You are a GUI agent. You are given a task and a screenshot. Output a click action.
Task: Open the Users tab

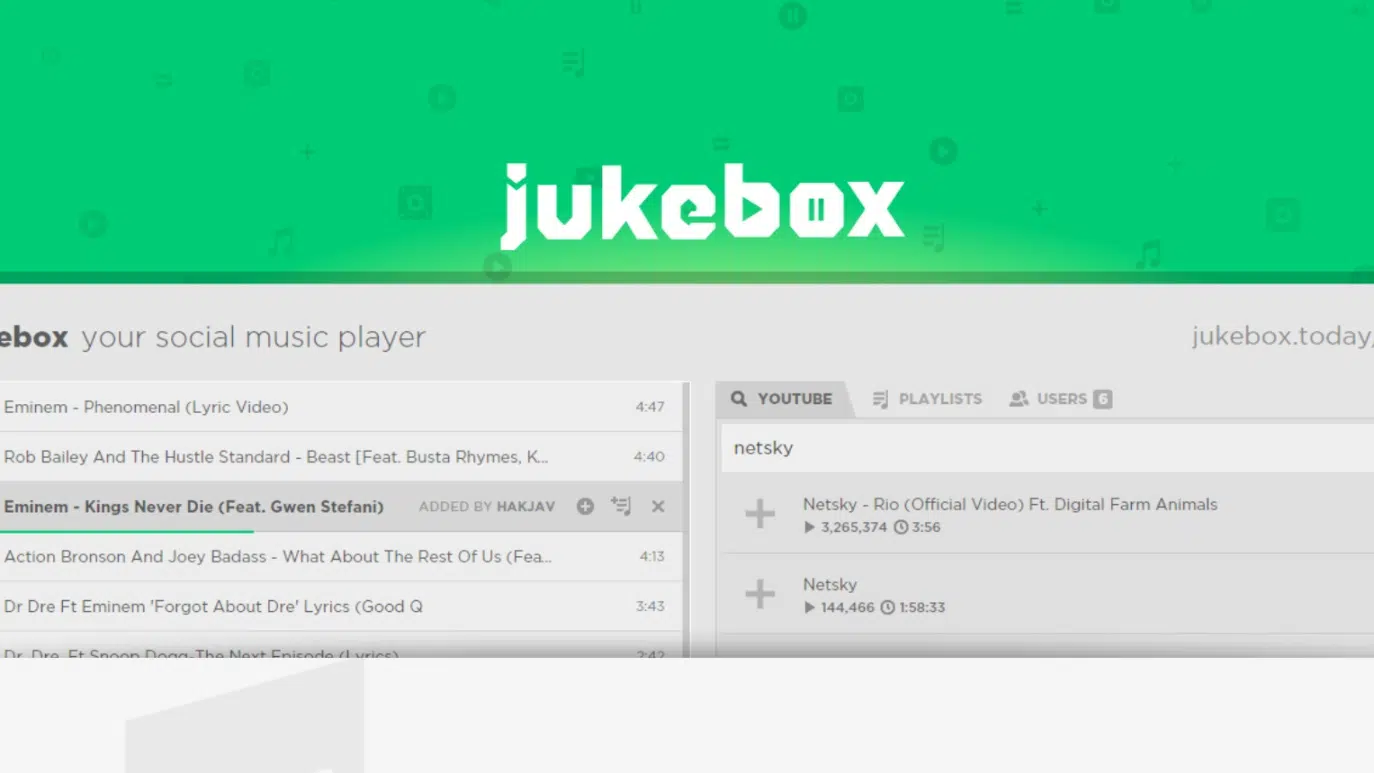pyautogui.click(x=1061, y=399)
